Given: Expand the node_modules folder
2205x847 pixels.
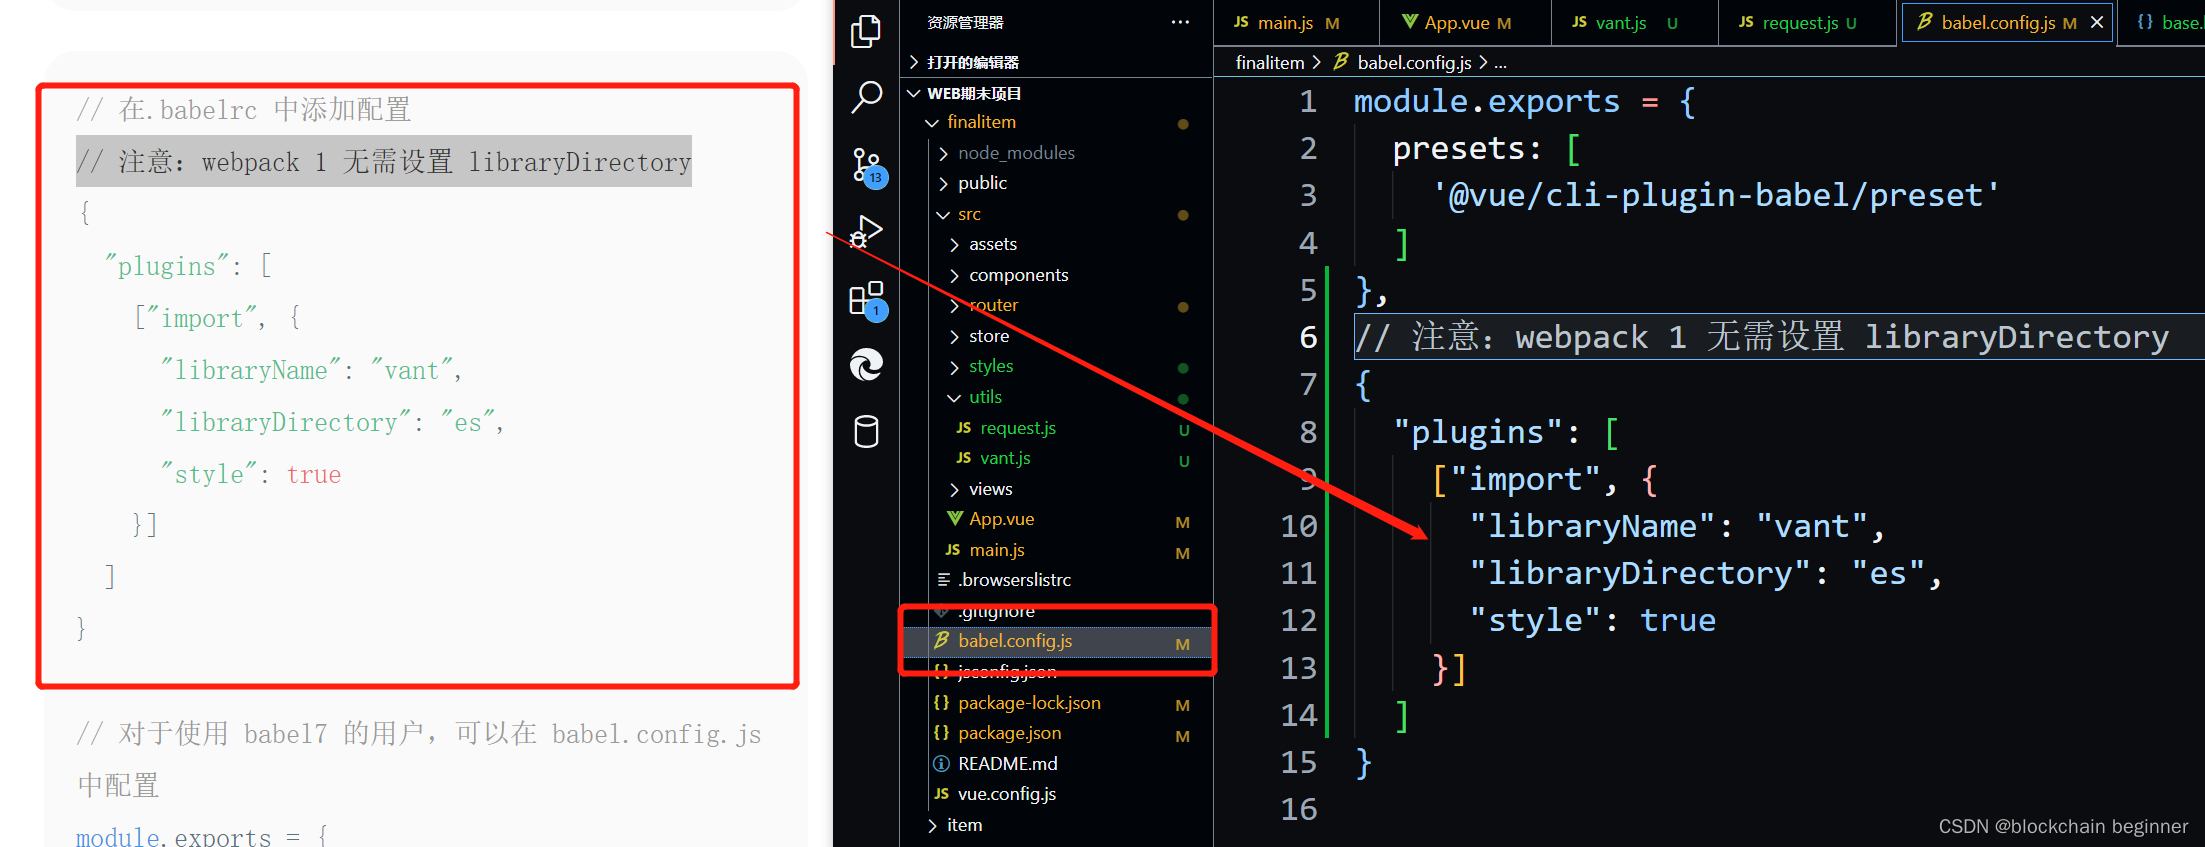Looking at the screenshot, I should [x=1056, y=153].
